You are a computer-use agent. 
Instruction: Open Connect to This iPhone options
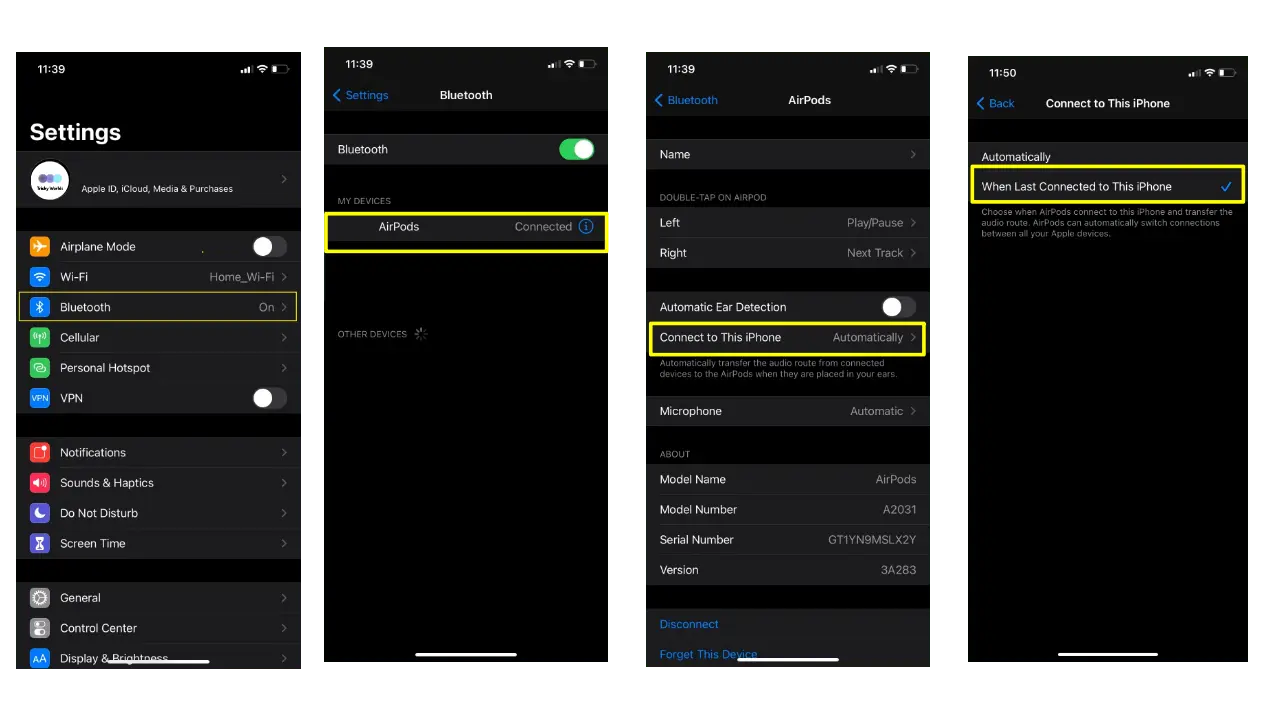787,338
